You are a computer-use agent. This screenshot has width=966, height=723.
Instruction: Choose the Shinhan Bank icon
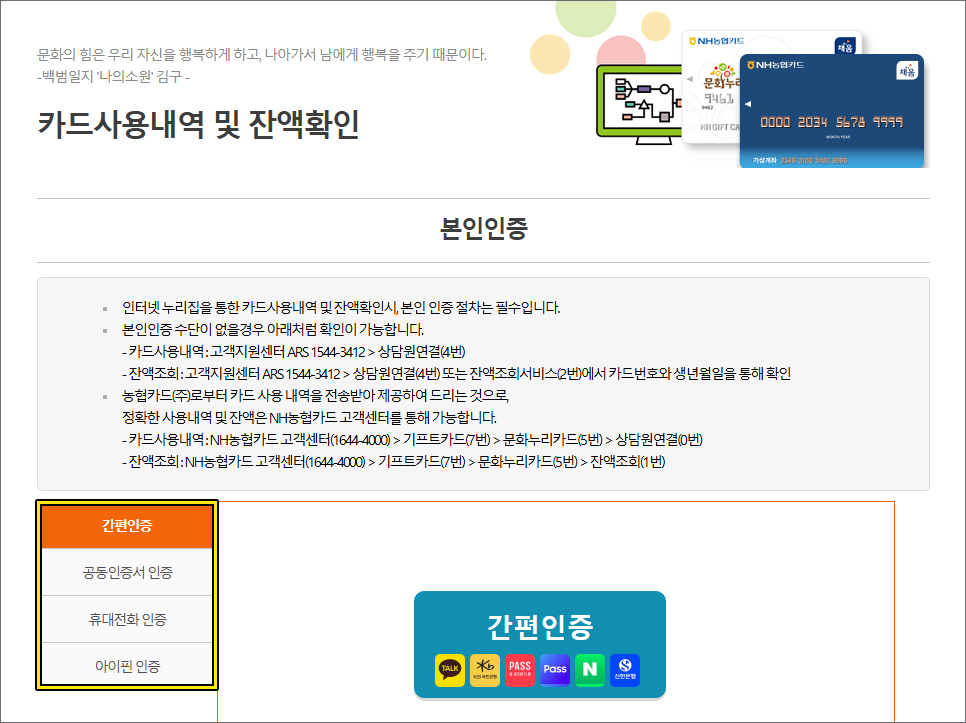click(625, 669)
